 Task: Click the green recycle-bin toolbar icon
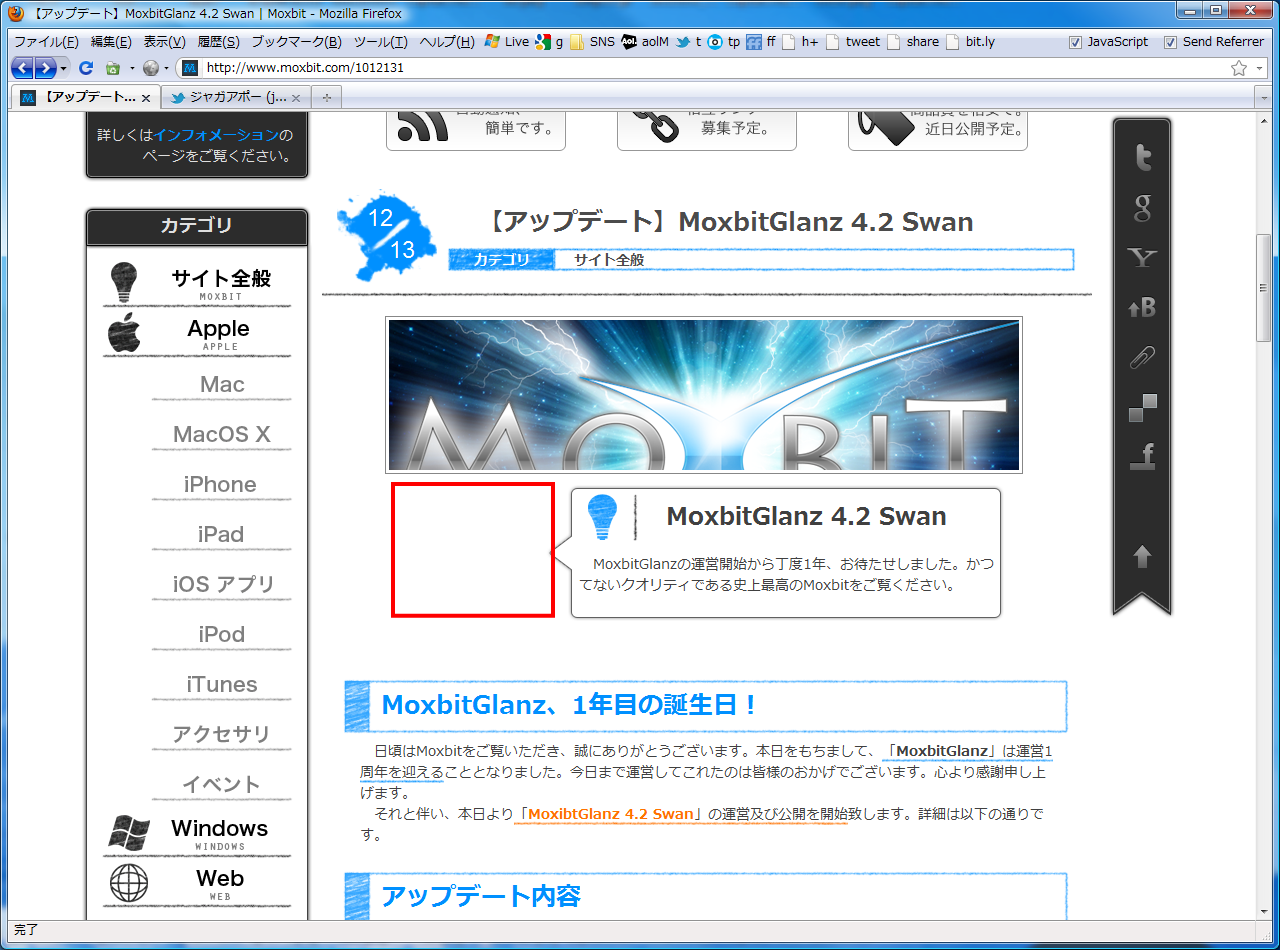[x=113, y=68]
